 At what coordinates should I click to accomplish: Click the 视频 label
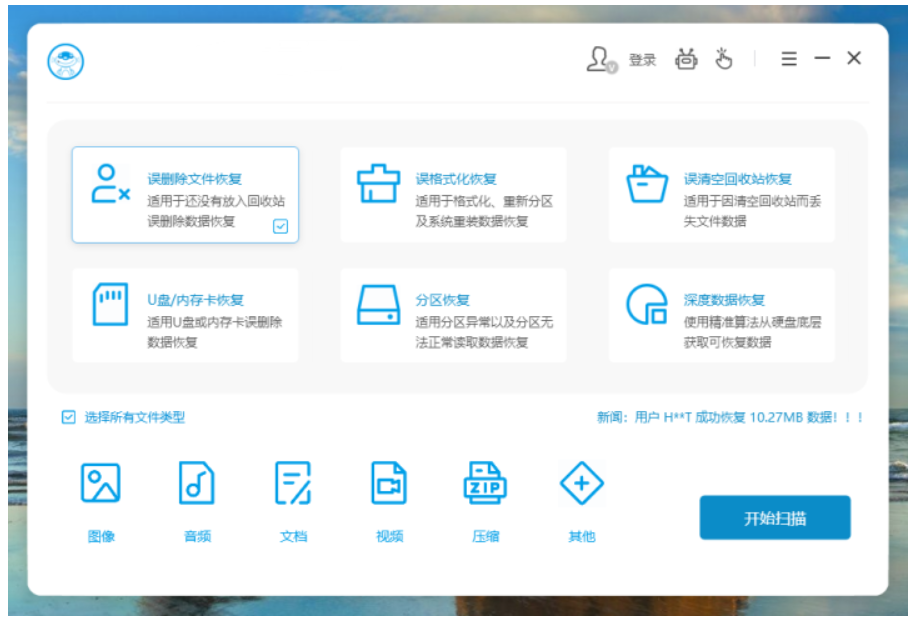(x=390, y=536)
